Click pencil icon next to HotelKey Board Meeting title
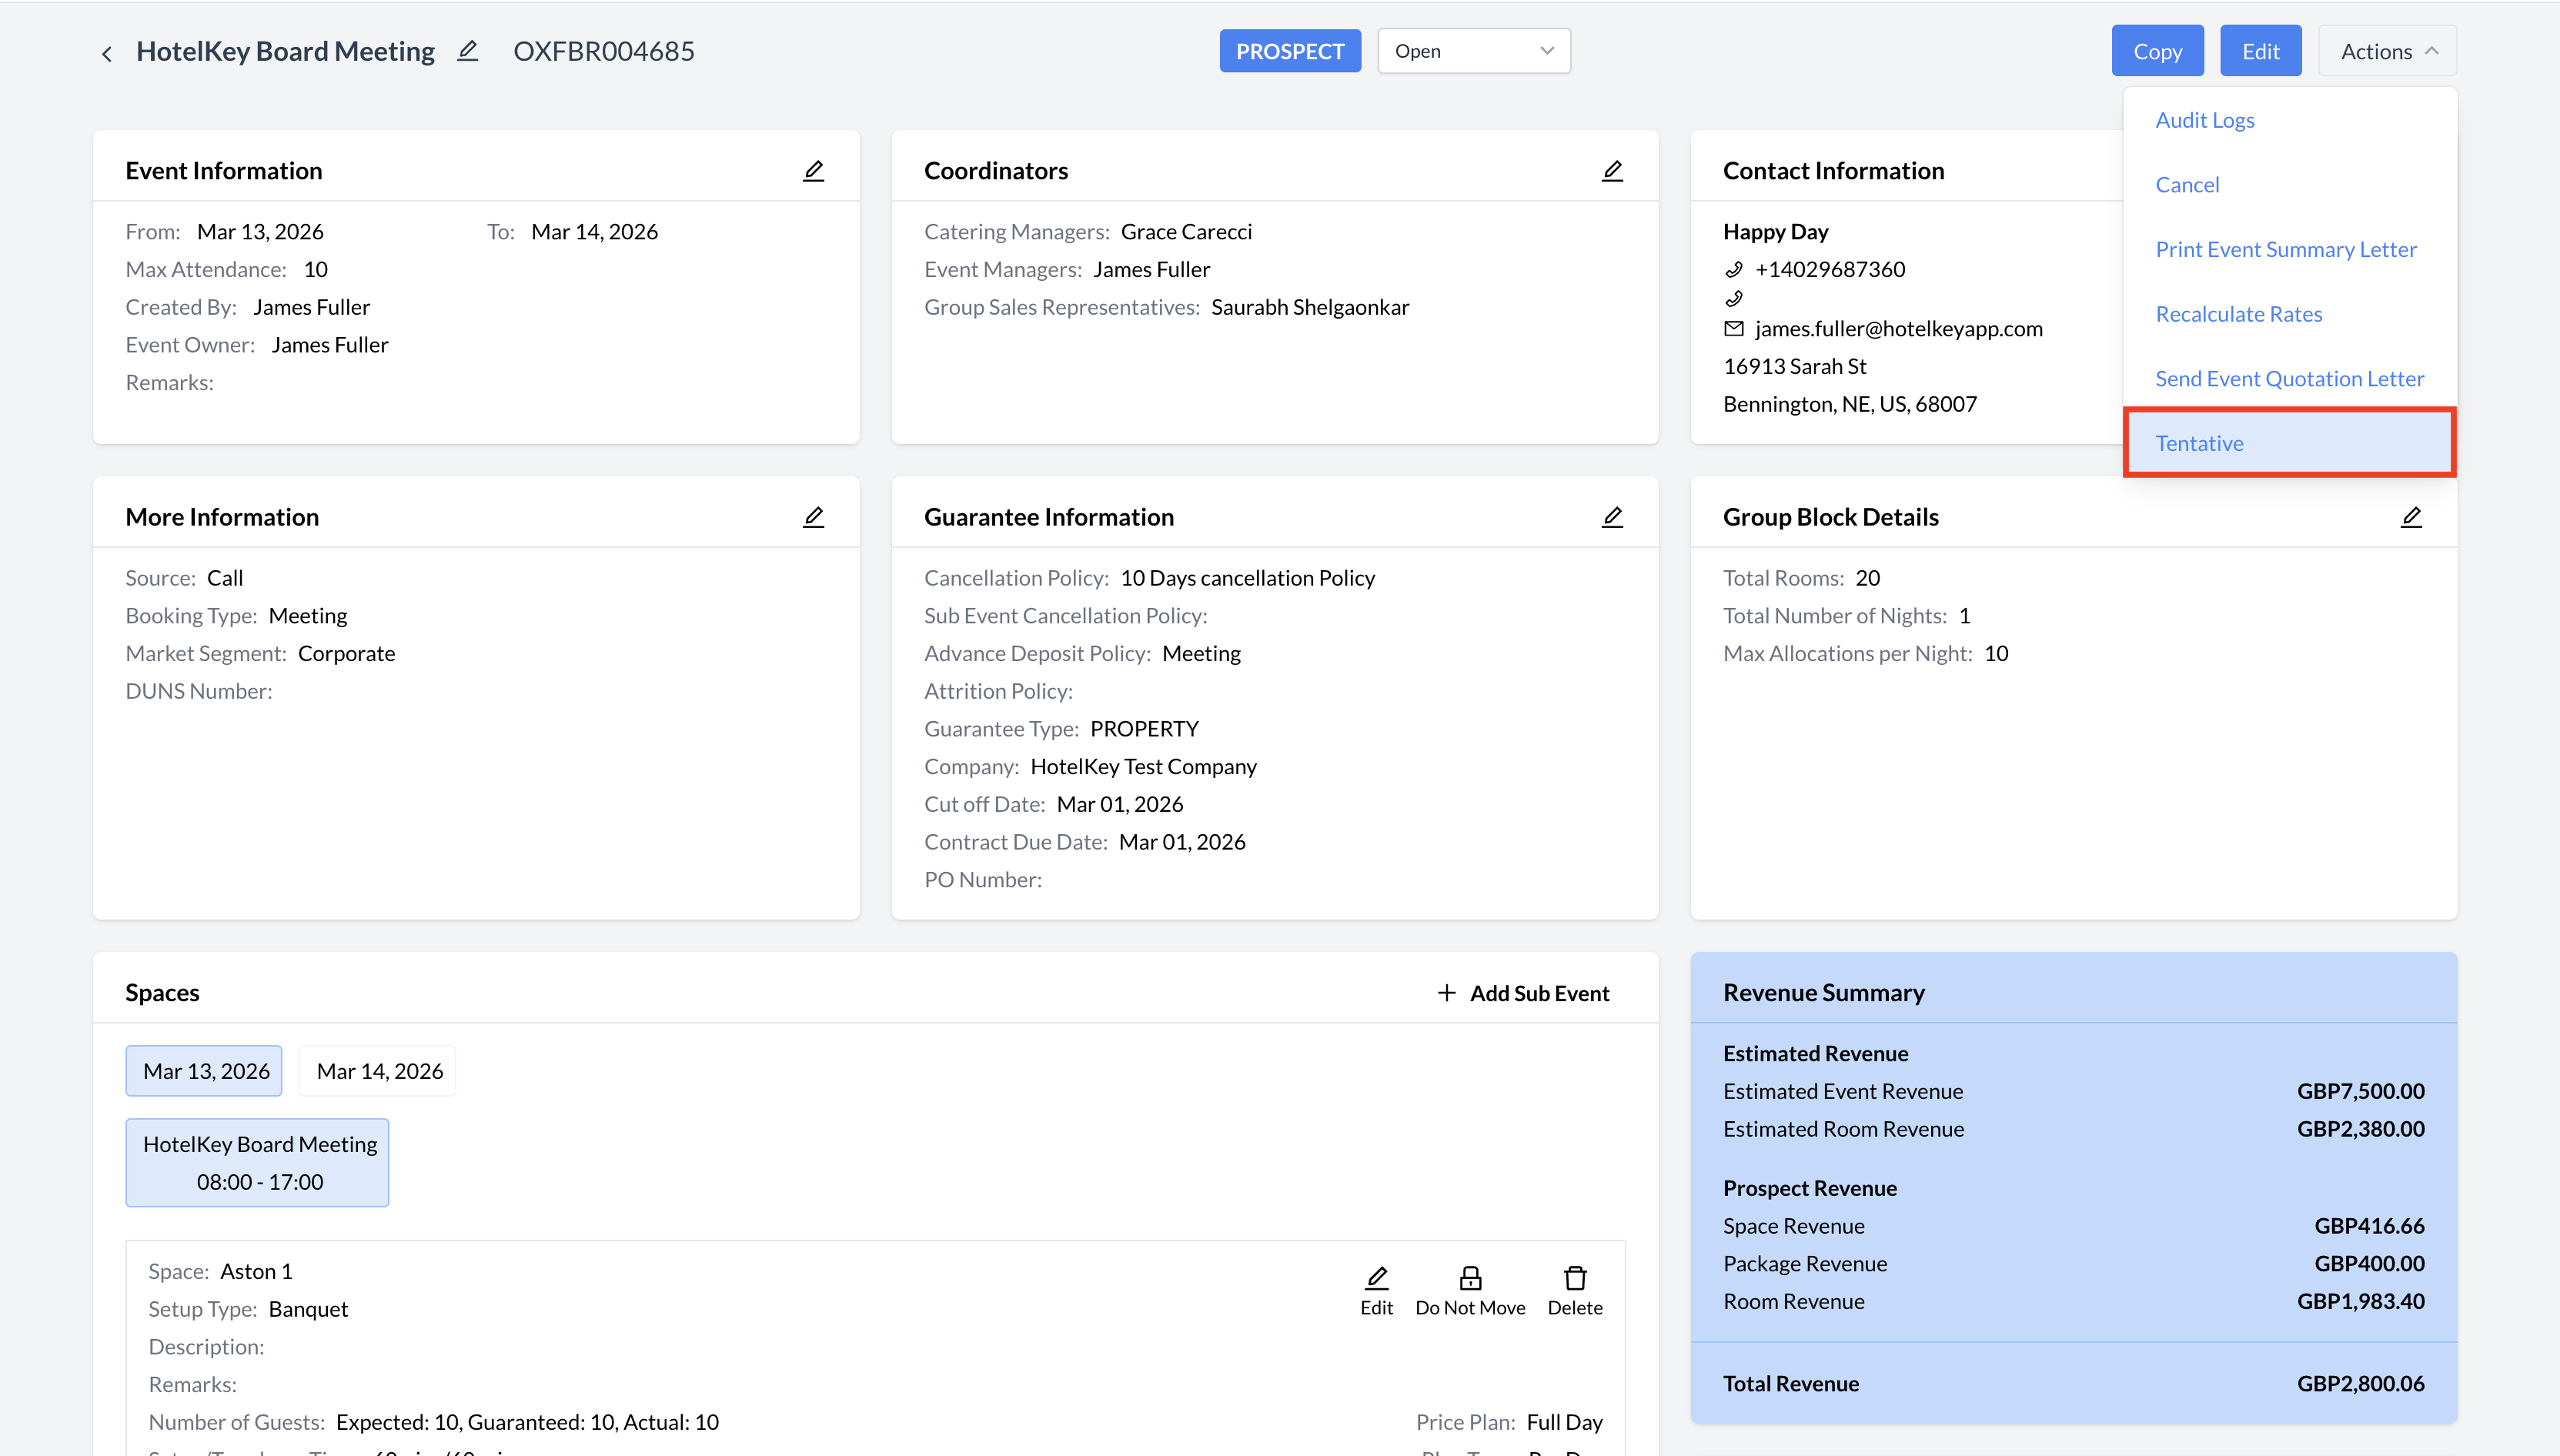The height and width of the screenshot is (1456, 2560). click(467, 51)
